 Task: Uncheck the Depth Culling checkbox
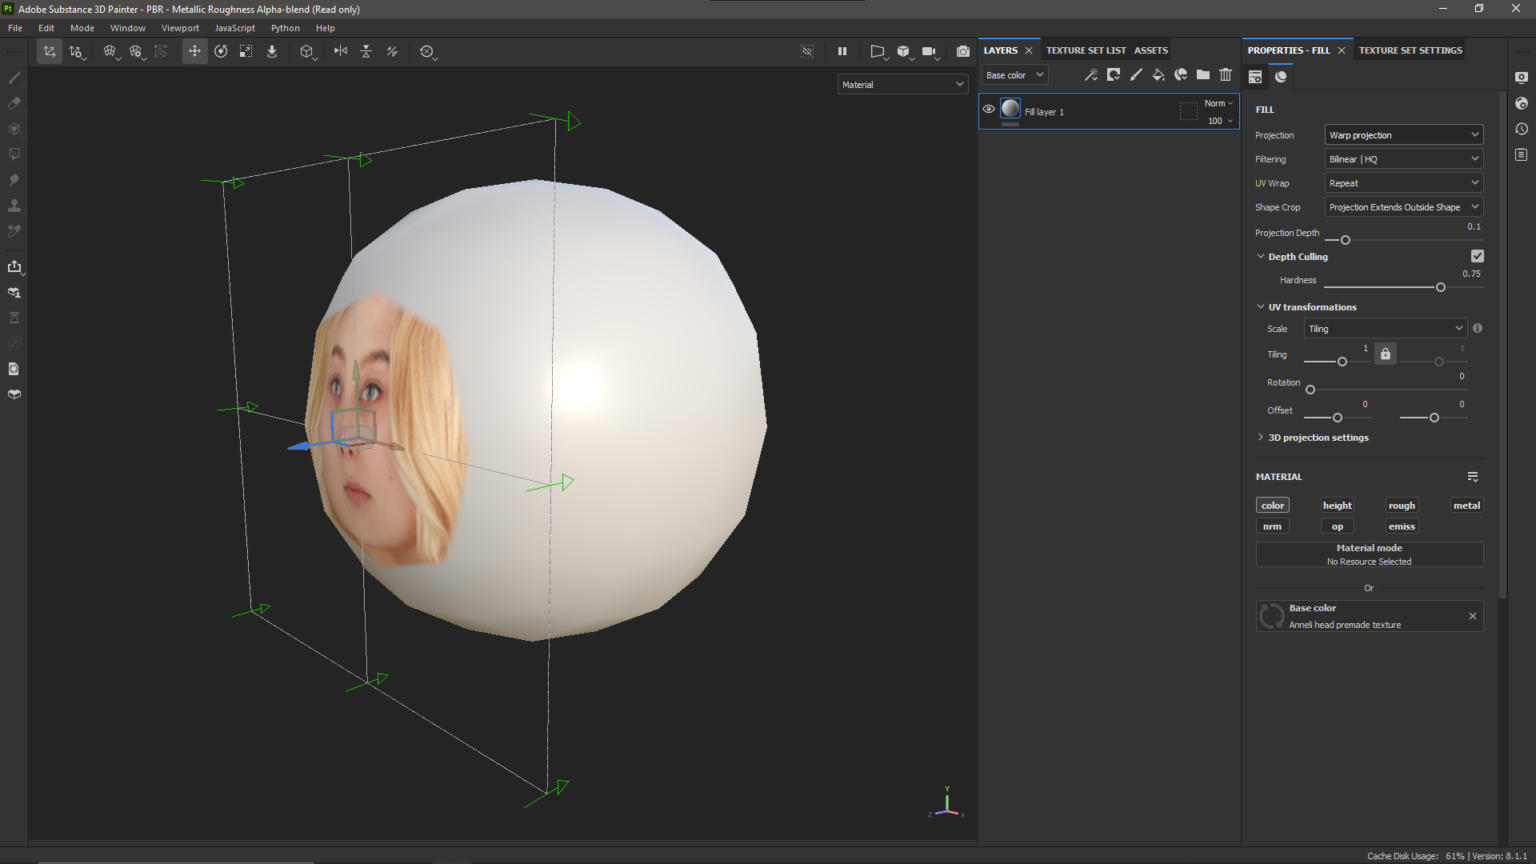pyautogui.click(x=1477, y=256)
